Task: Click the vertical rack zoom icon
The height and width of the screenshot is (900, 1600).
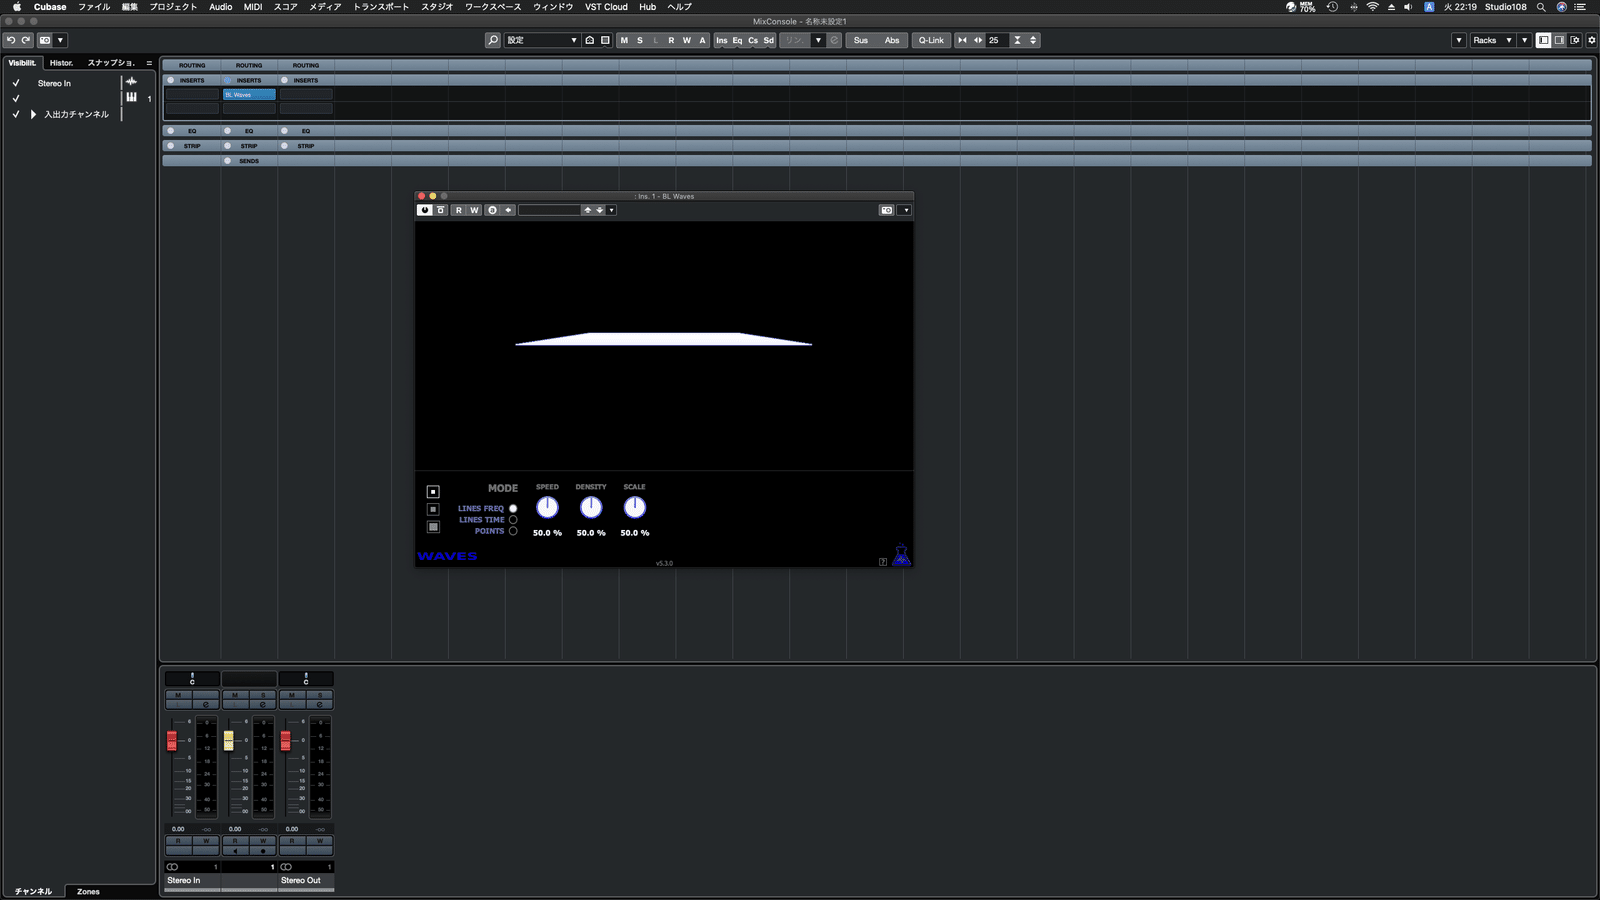Action: tap(1017, 40)
